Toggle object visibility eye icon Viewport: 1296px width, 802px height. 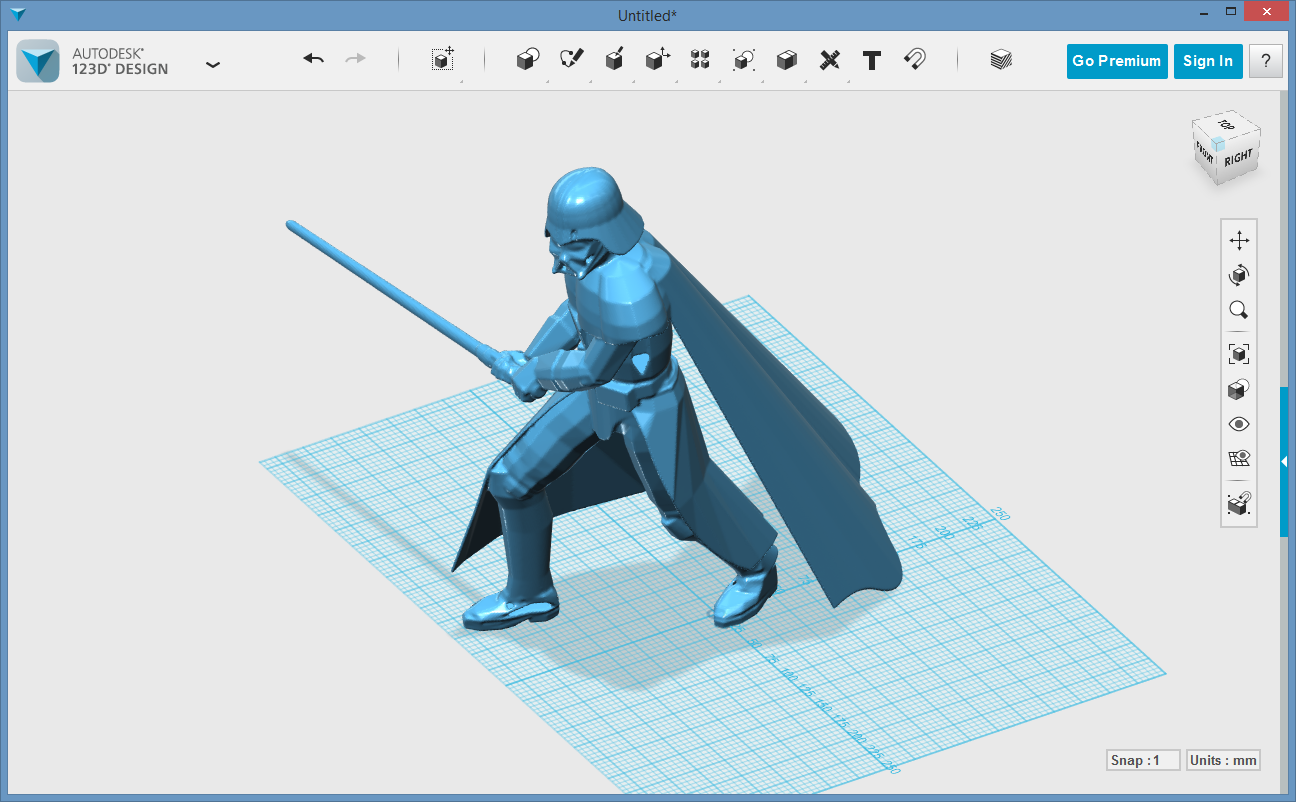(1239, 424)
